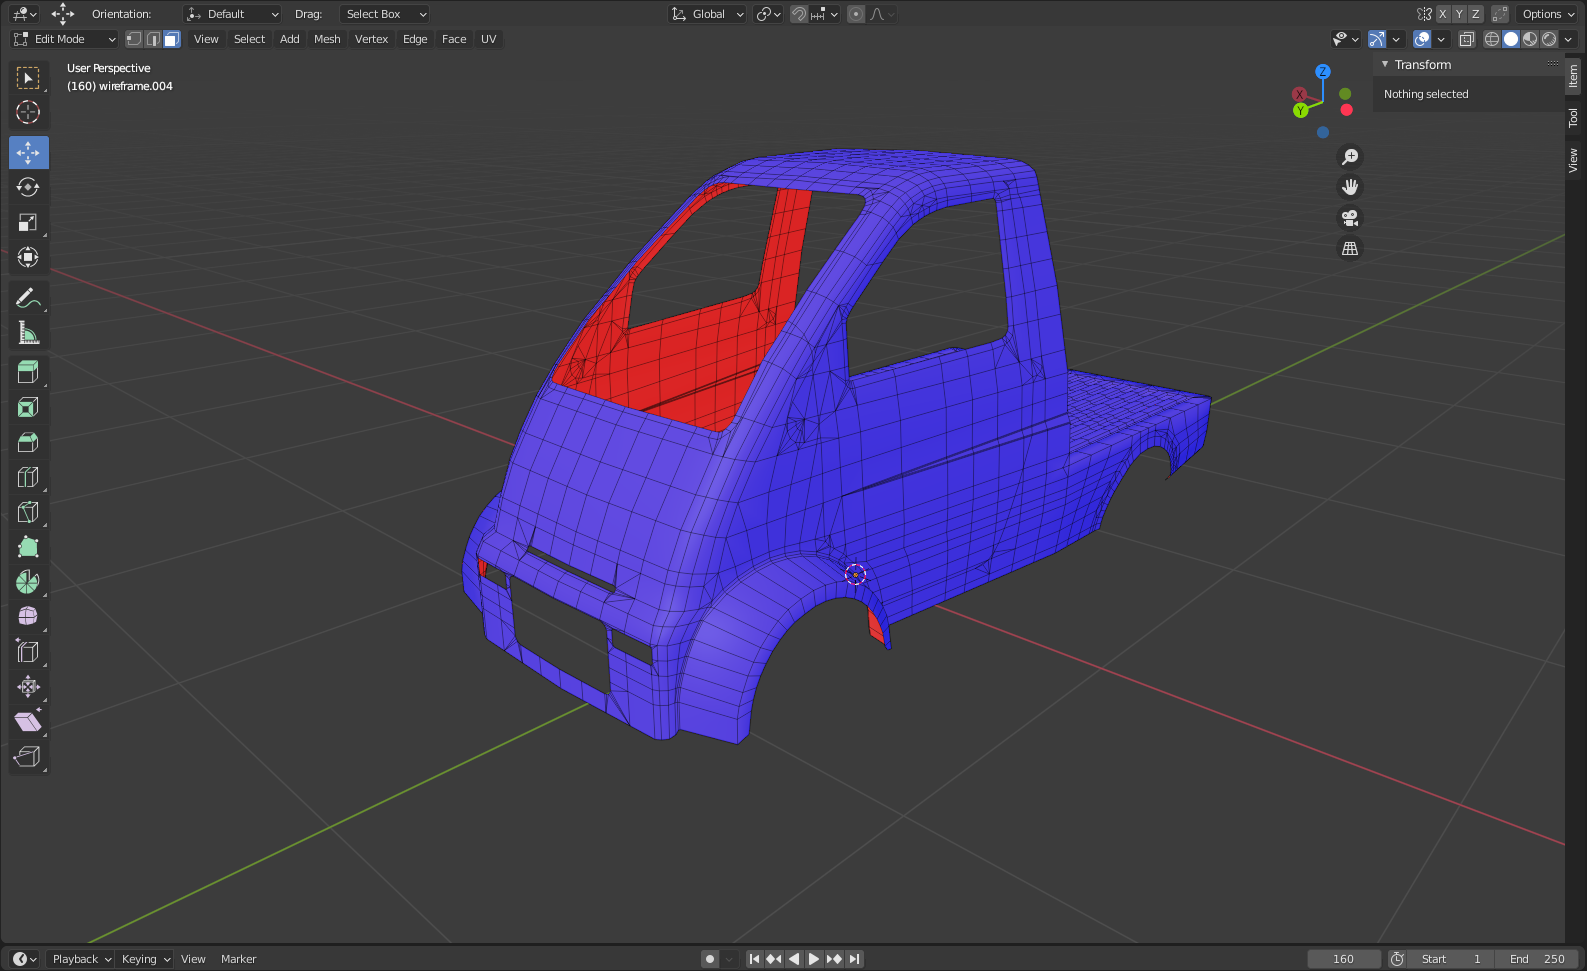Toggle show gizmos button
The image size is (1587, 971).
pos(1377,39)
